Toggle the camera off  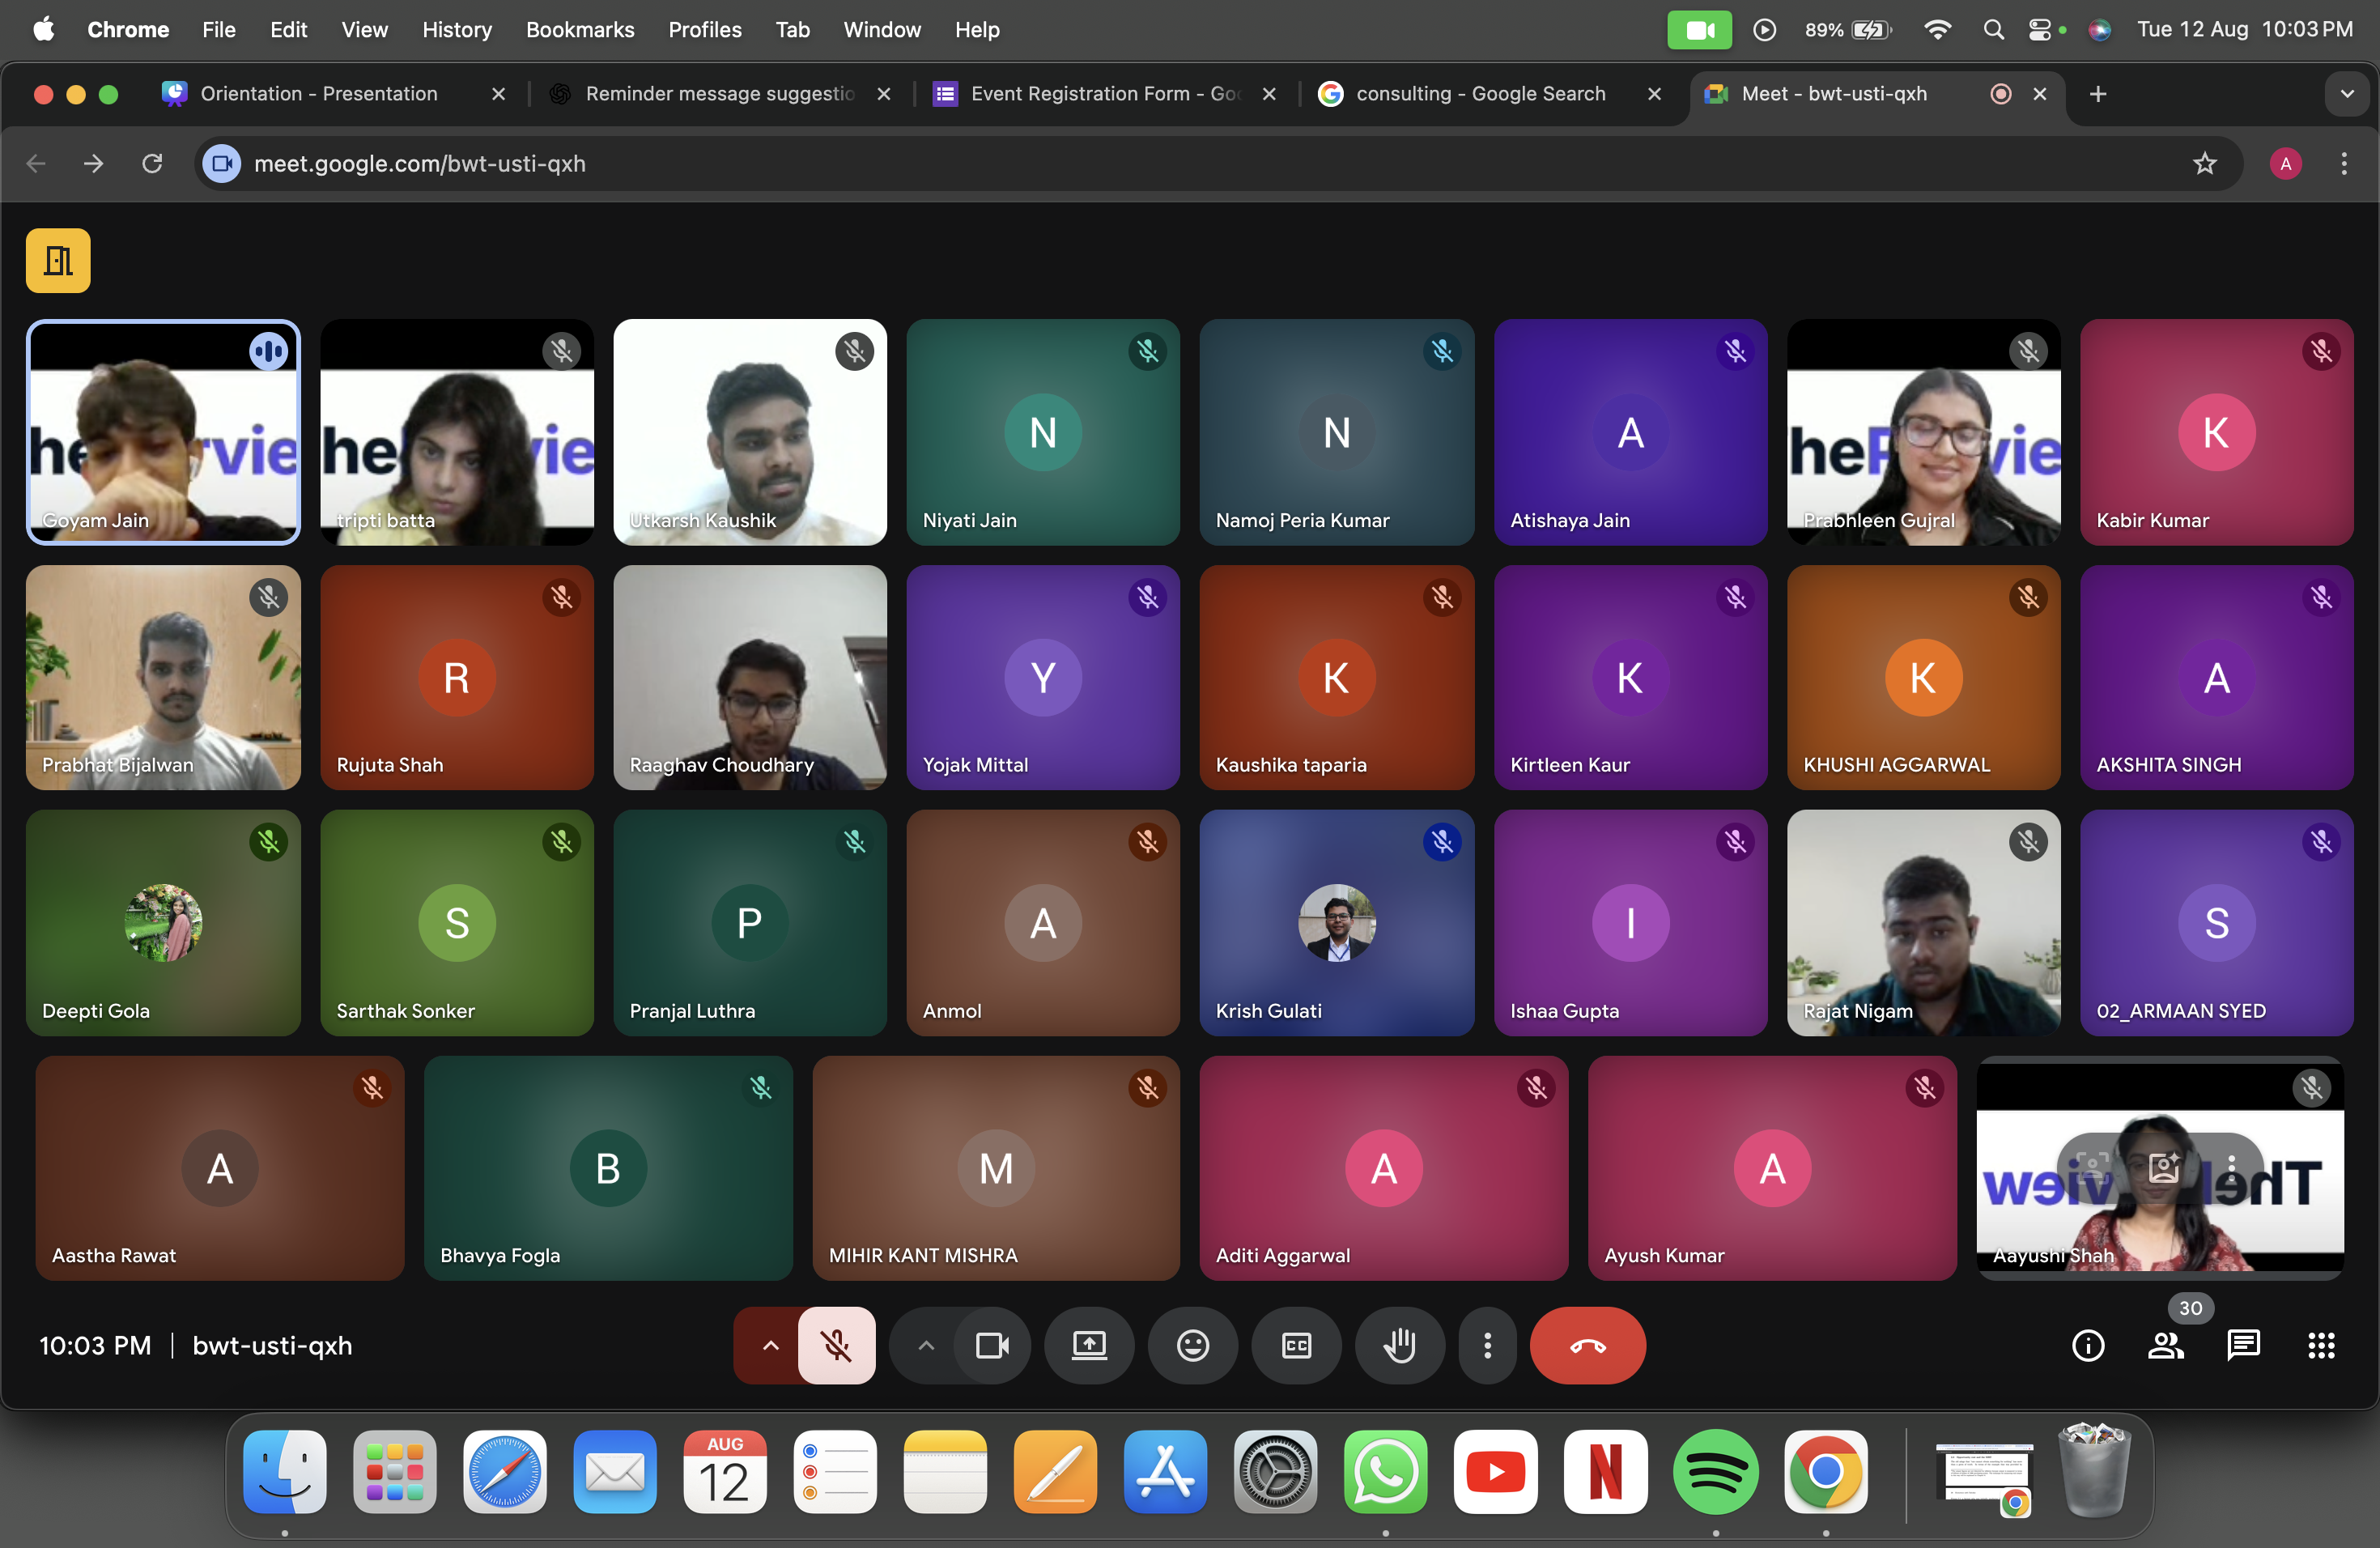click(992, 1346)
